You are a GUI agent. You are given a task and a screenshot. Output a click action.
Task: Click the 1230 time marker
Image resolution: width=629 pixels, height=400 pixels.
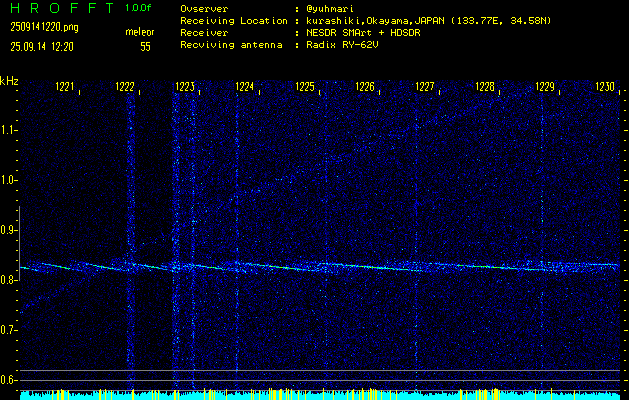(605, 87)
